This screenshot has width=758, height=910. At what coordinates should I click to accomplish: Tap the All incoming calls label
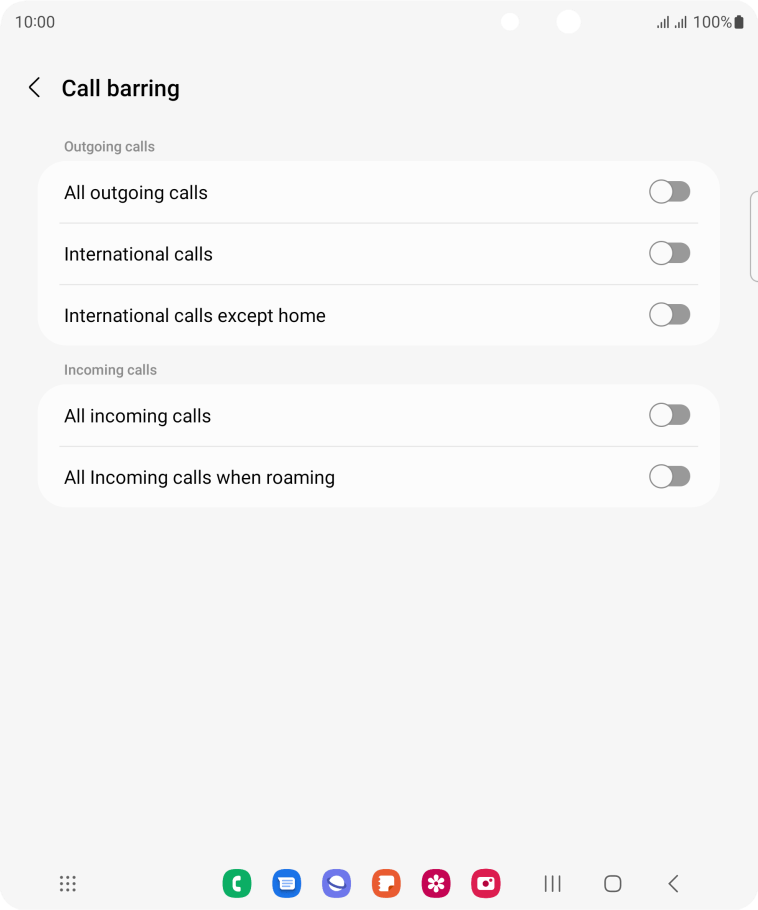pyautogui.click(x=138, y=416)
